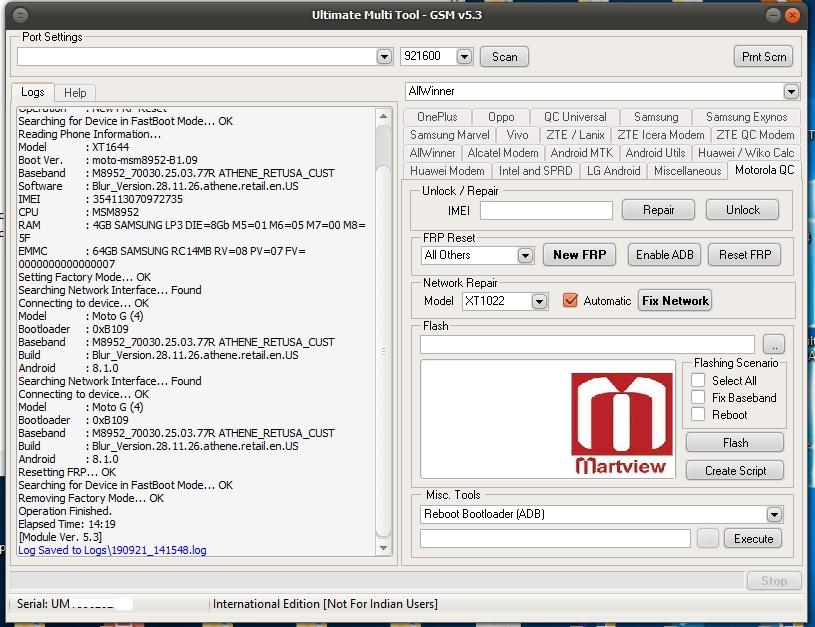Open the Samsung Exynos tab
The width and height of the screenshot is (815, 627).
(746, 117)
